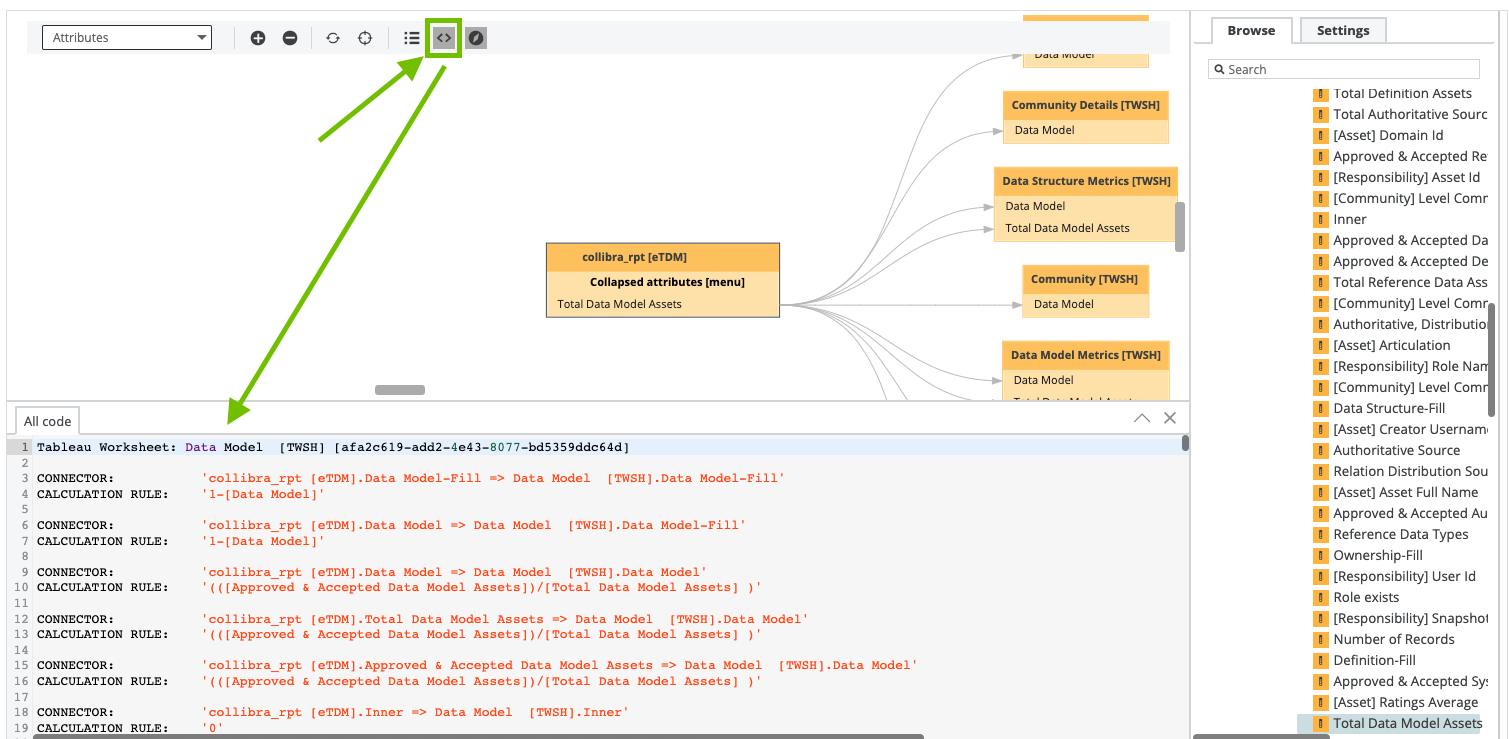Viewport: 1509px width, 739px height.
Task: Expand Collapsed attributes menu on collibra_rpt node
Action: 667,282
